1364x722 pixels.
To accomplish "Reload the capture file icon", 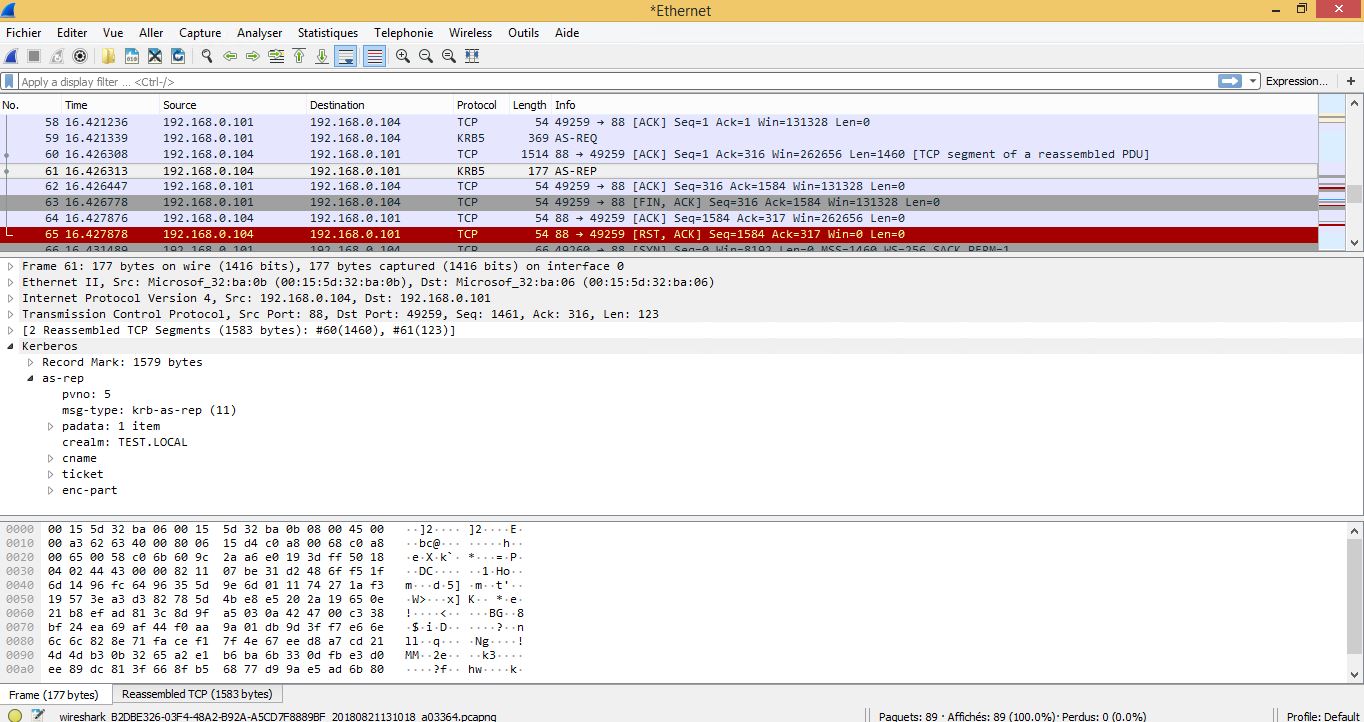I will coord(178,57).
